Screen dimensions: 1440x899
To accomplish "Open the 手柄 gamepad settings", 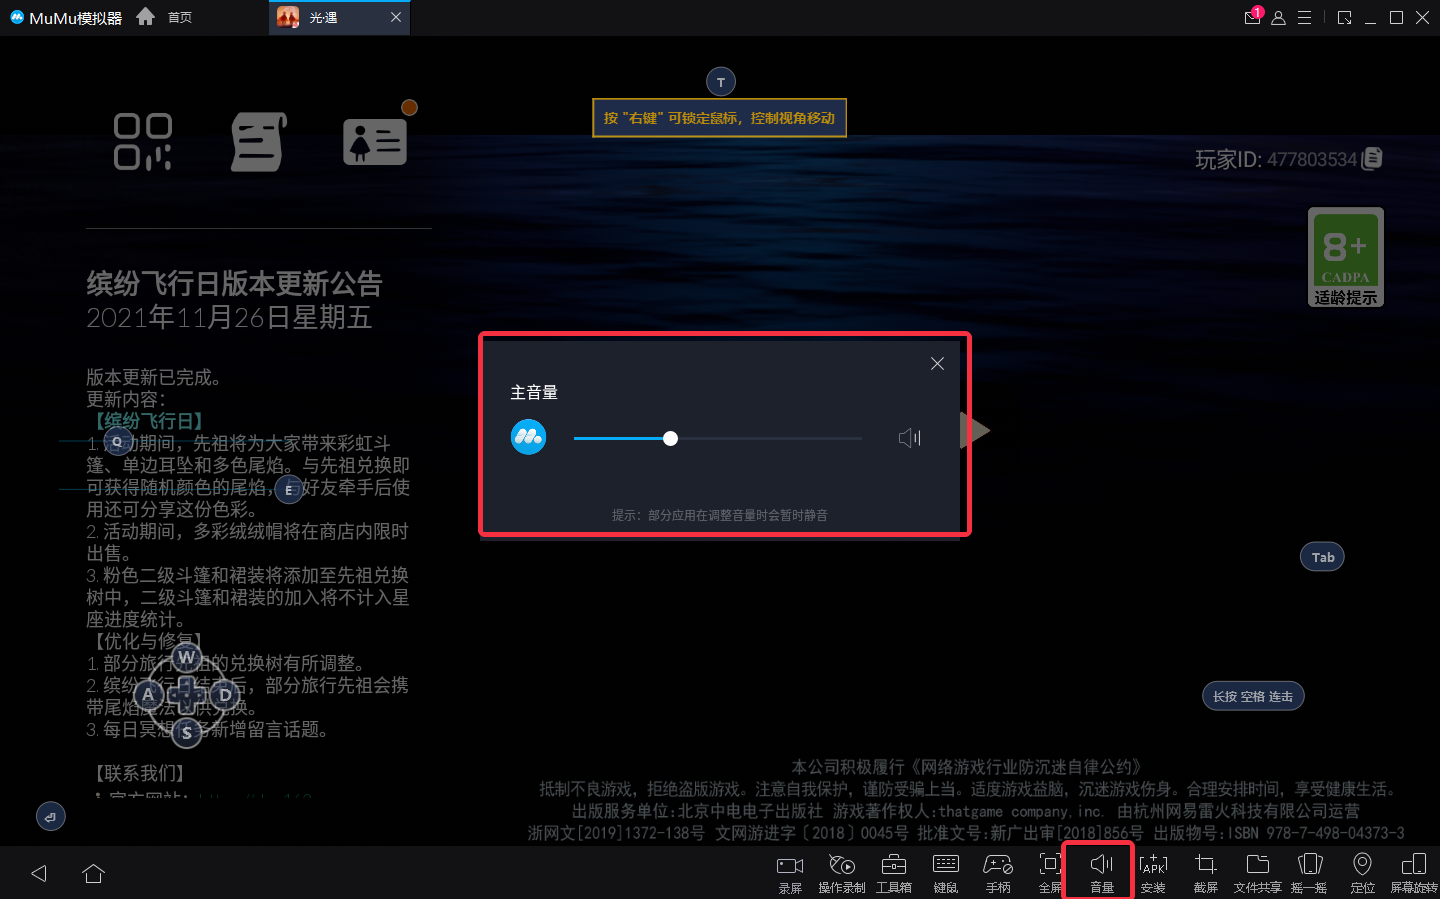I will click(998, 872).
